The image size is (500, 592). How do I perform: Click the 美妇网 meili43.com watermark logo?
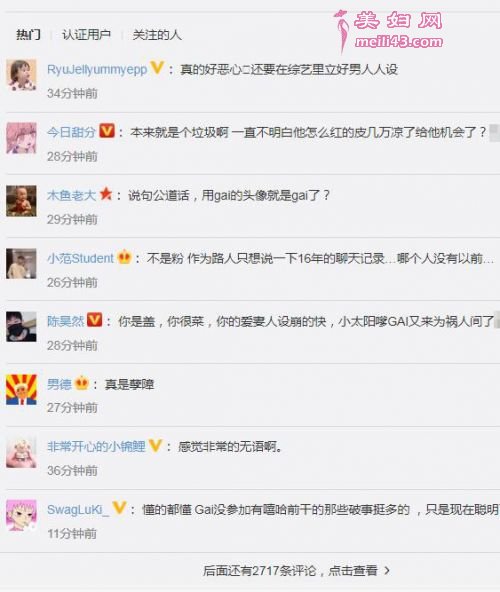pos(389,31)
